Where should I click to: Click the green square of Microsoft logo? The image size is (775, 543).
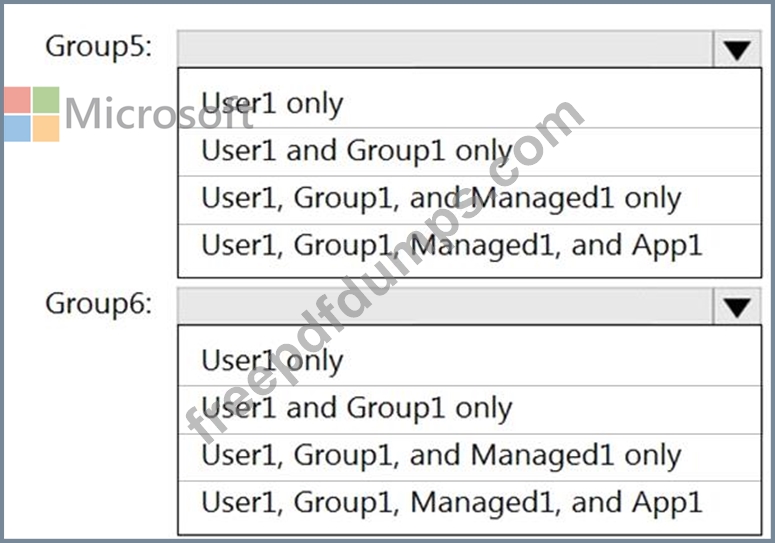coord(46,100)
